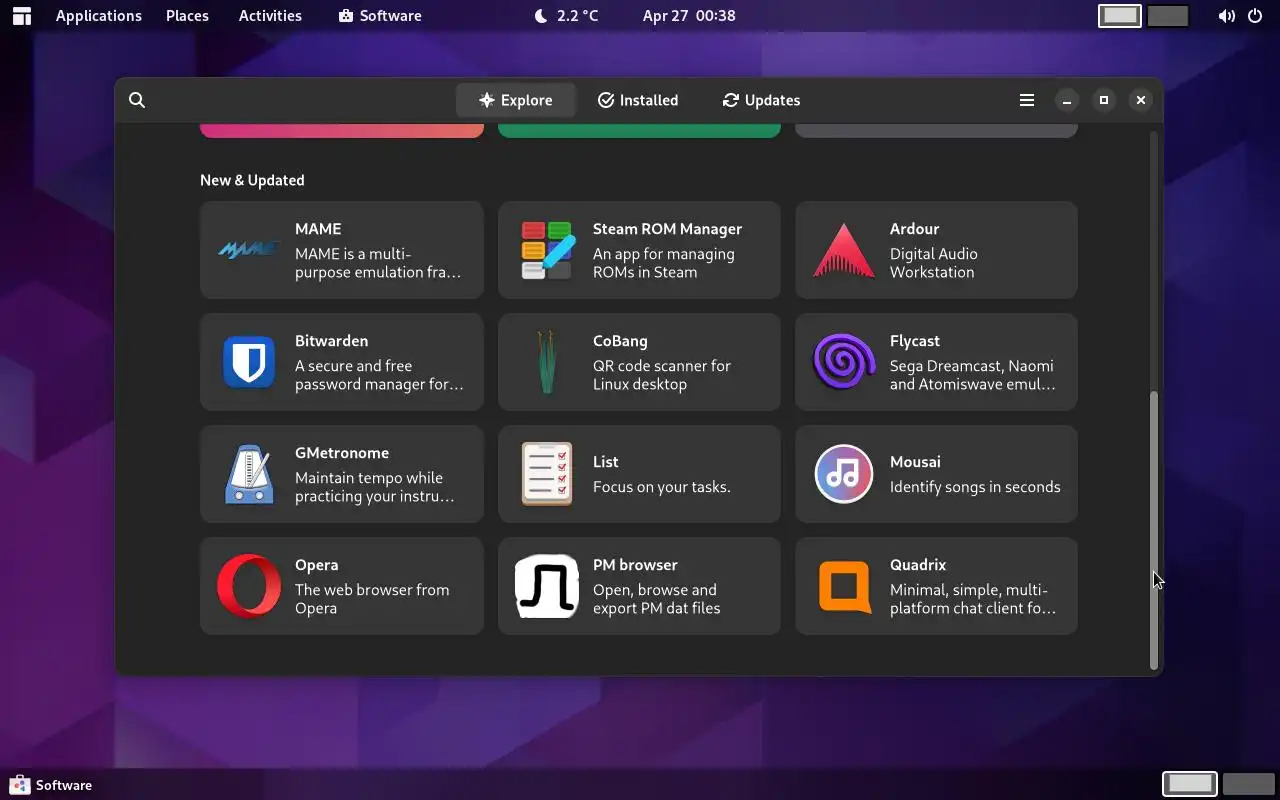The image size is (1280, 800).
Task: Open the Places menu
Action: tap(187, 16)
